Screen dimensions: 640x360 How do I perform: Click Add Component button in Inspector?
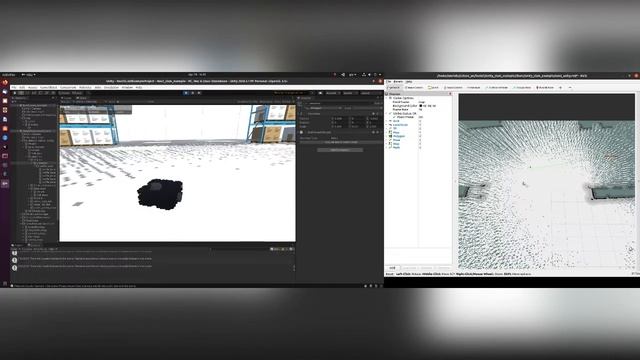(340, 150)
